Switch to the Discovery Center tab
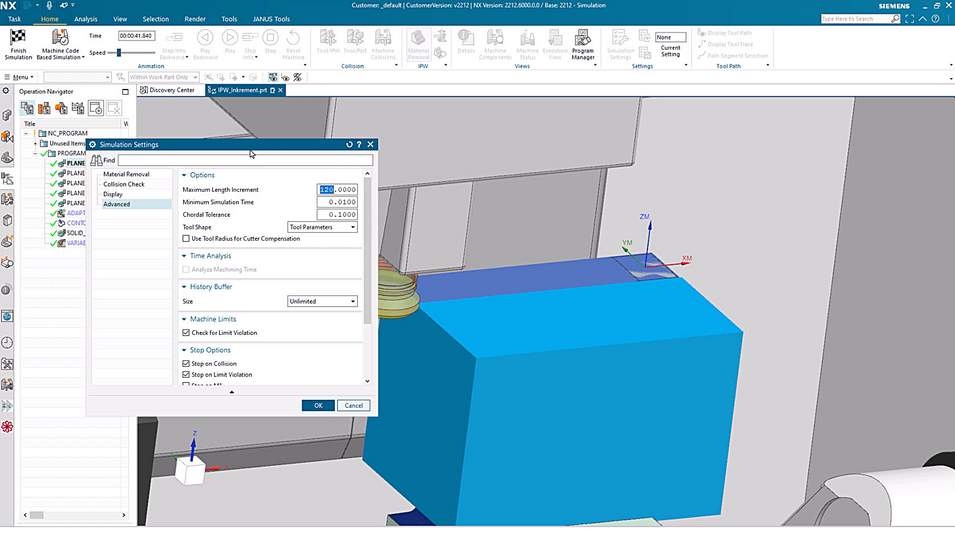 (x=167, y=90)
